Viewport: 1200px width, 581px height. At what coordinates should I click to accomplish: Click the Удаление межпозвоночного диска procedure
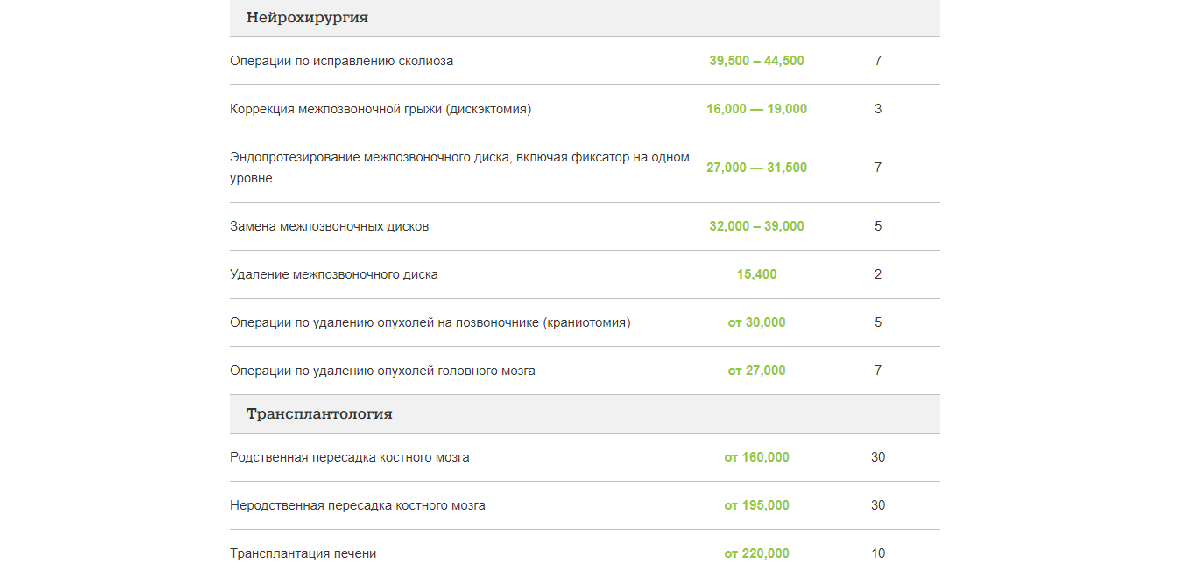point(333,275)
